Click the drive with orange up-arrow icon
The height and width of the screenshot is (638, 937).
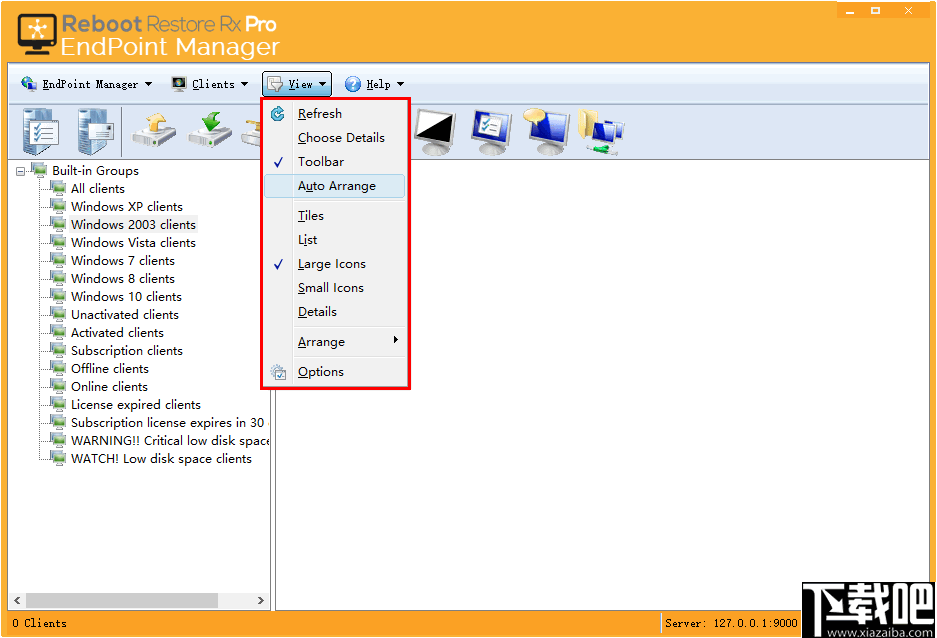point(154,130)
